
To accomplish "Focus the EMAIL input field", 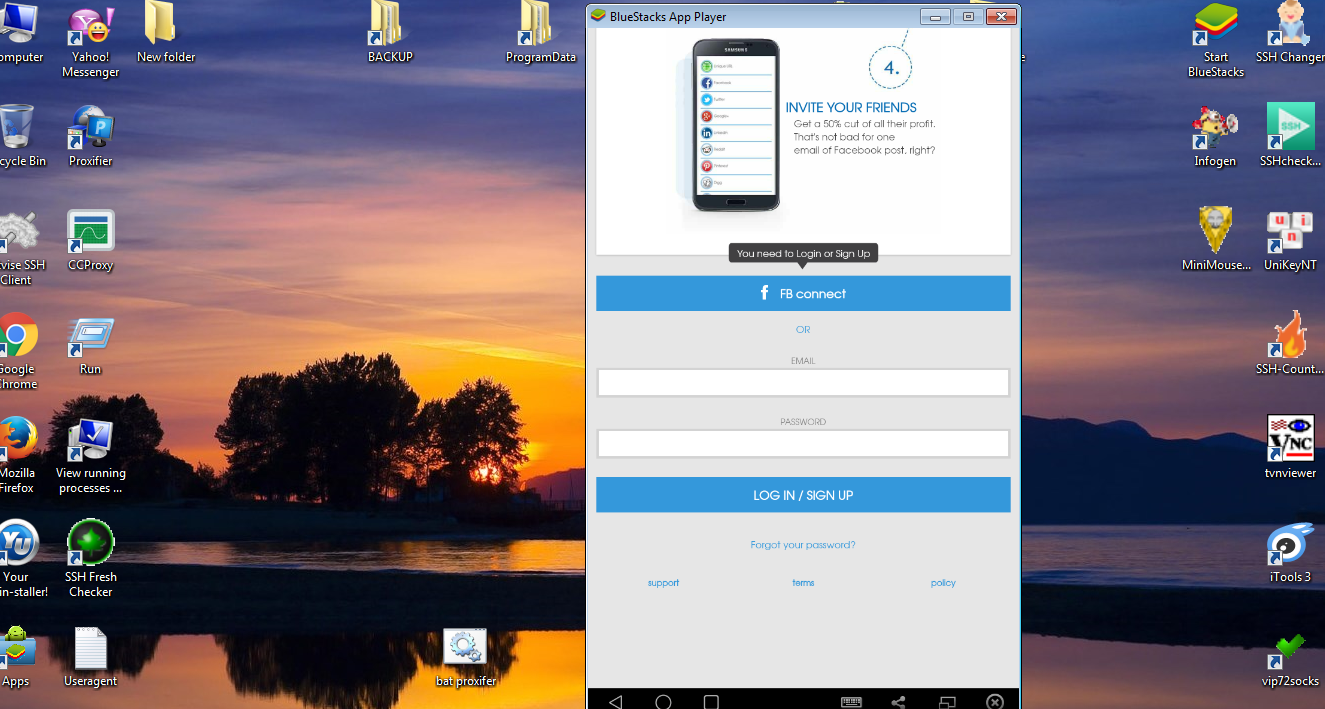I will (x=803, y=383).
